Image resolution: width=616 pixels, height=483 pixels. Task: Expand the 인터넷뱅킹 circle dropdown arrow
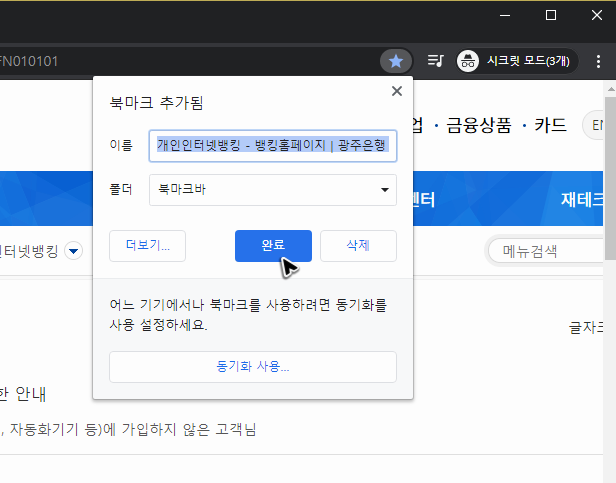pos(73,251)
